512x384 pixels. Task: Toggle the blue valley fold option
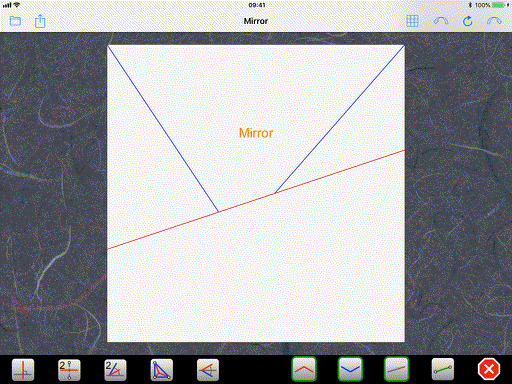(x=350, y=369)
